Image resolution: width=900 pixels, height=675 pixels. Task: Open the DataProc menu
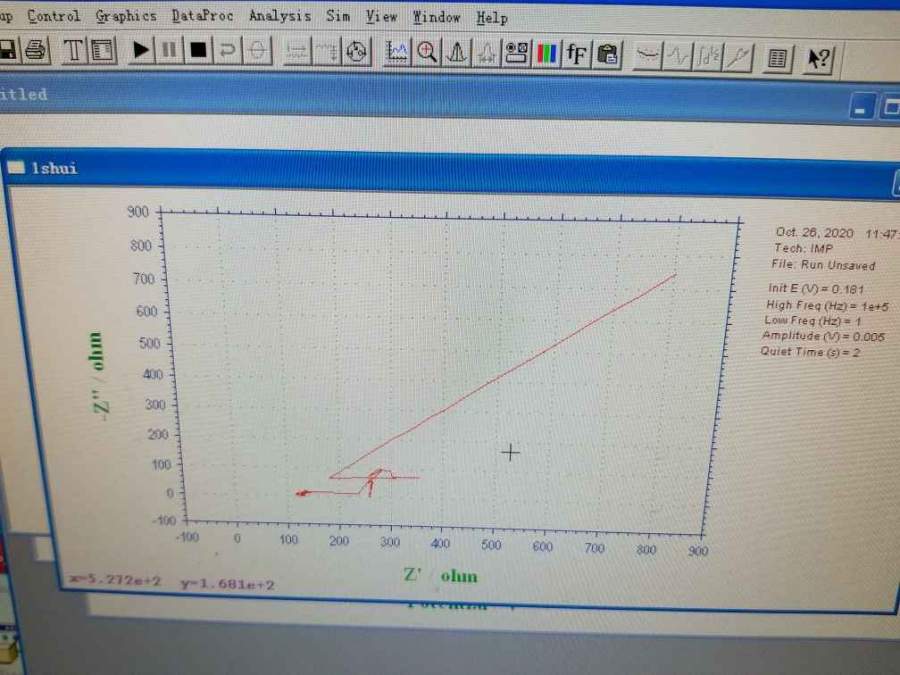point(202,16)
